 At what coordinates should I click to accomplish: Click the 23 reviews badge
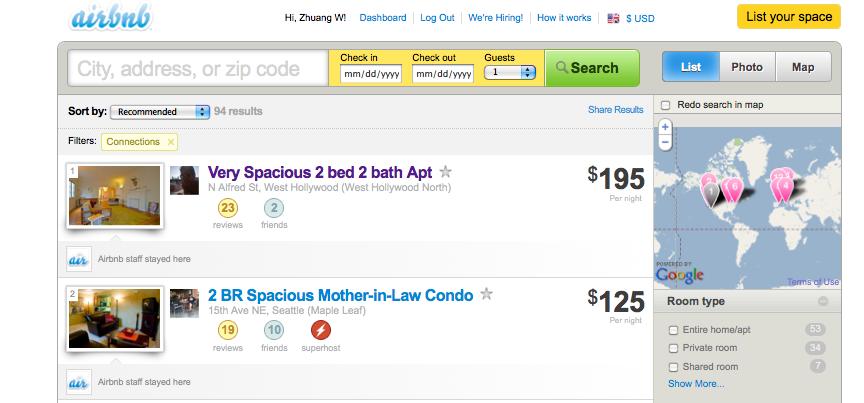tap(228, 208)
